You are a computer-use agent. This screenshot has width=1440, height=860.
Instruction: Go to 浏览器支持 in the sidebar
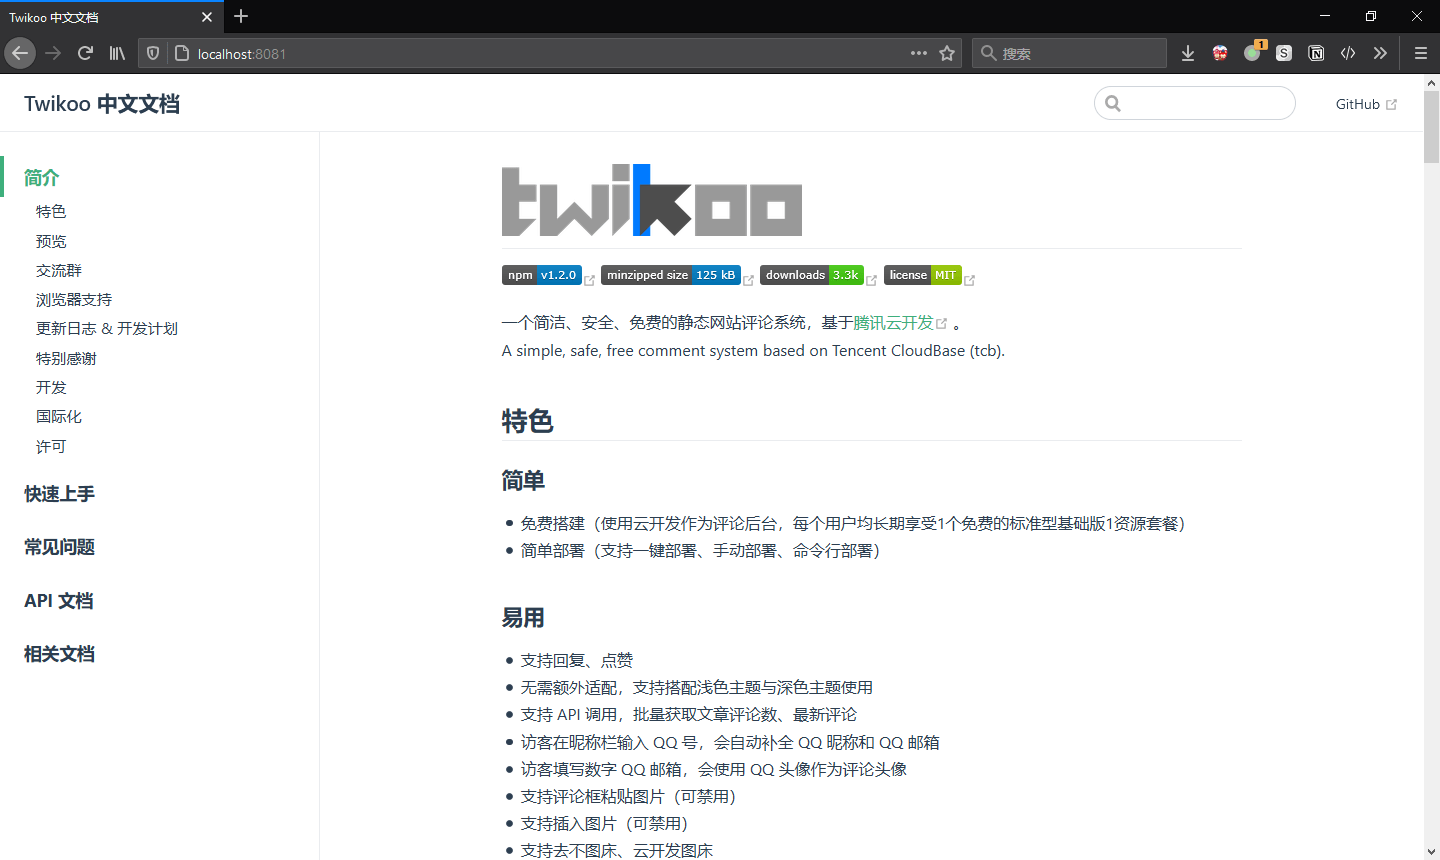coord(74,300)
